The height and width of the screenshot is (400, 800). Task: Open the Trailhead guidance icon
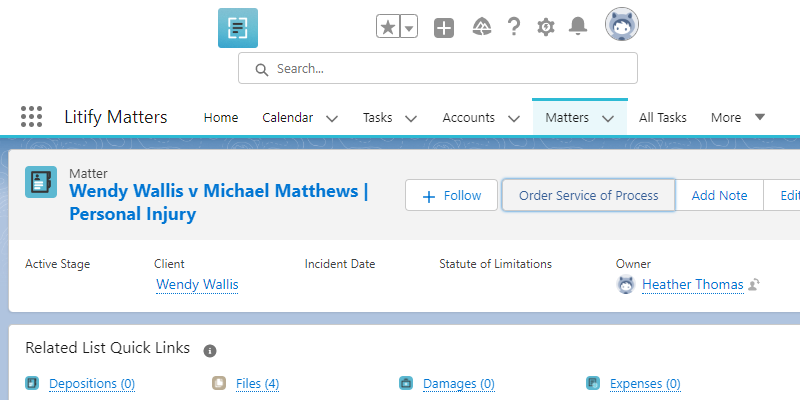pyautogui.click(x=481, y=28)
